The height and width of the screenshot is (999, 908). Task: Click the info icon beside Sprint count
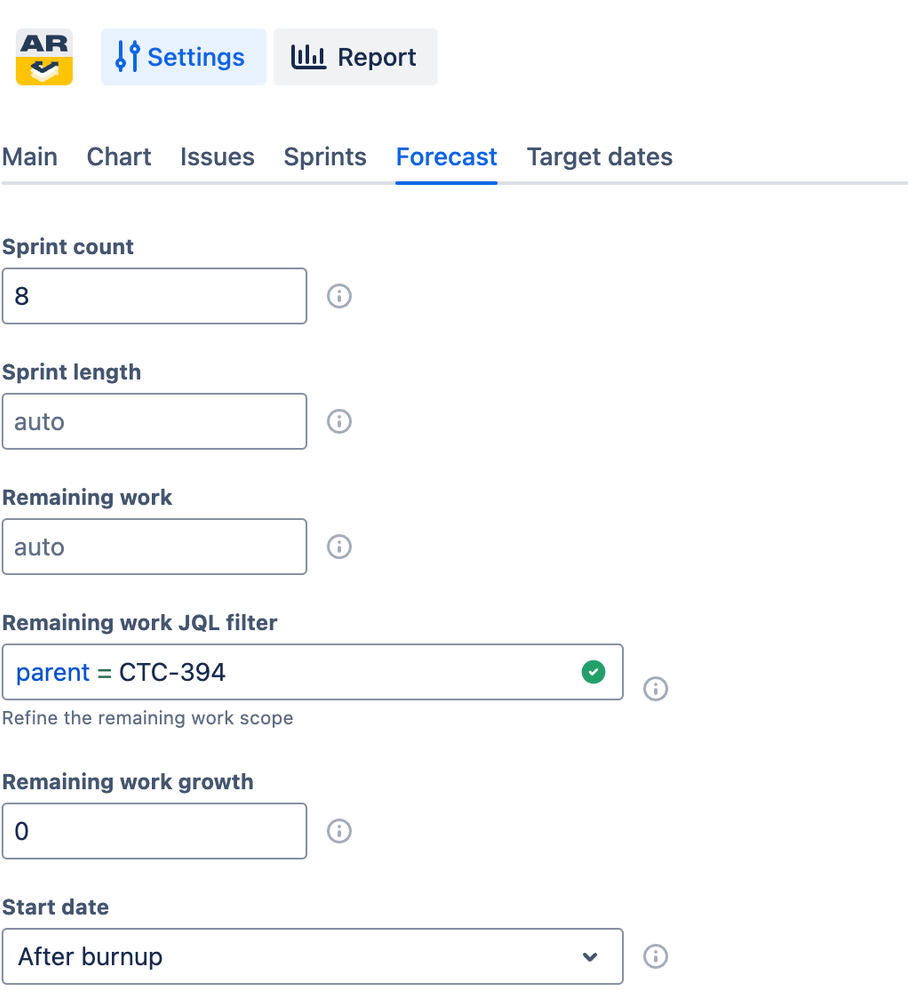pos(339,296)
